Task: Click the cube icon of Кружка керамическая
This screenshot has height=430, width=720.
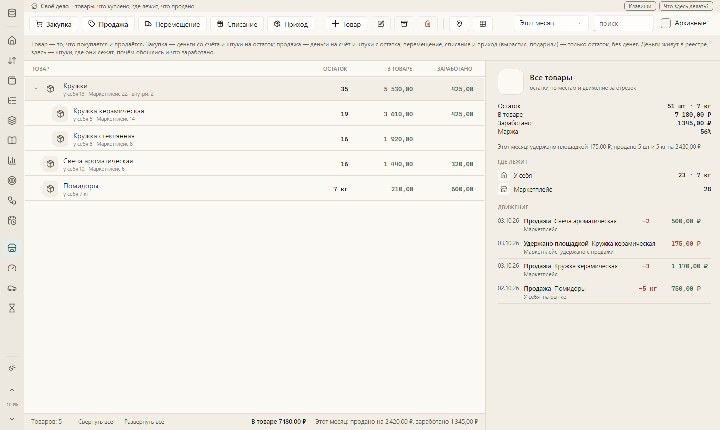Action: coord(60,113)
